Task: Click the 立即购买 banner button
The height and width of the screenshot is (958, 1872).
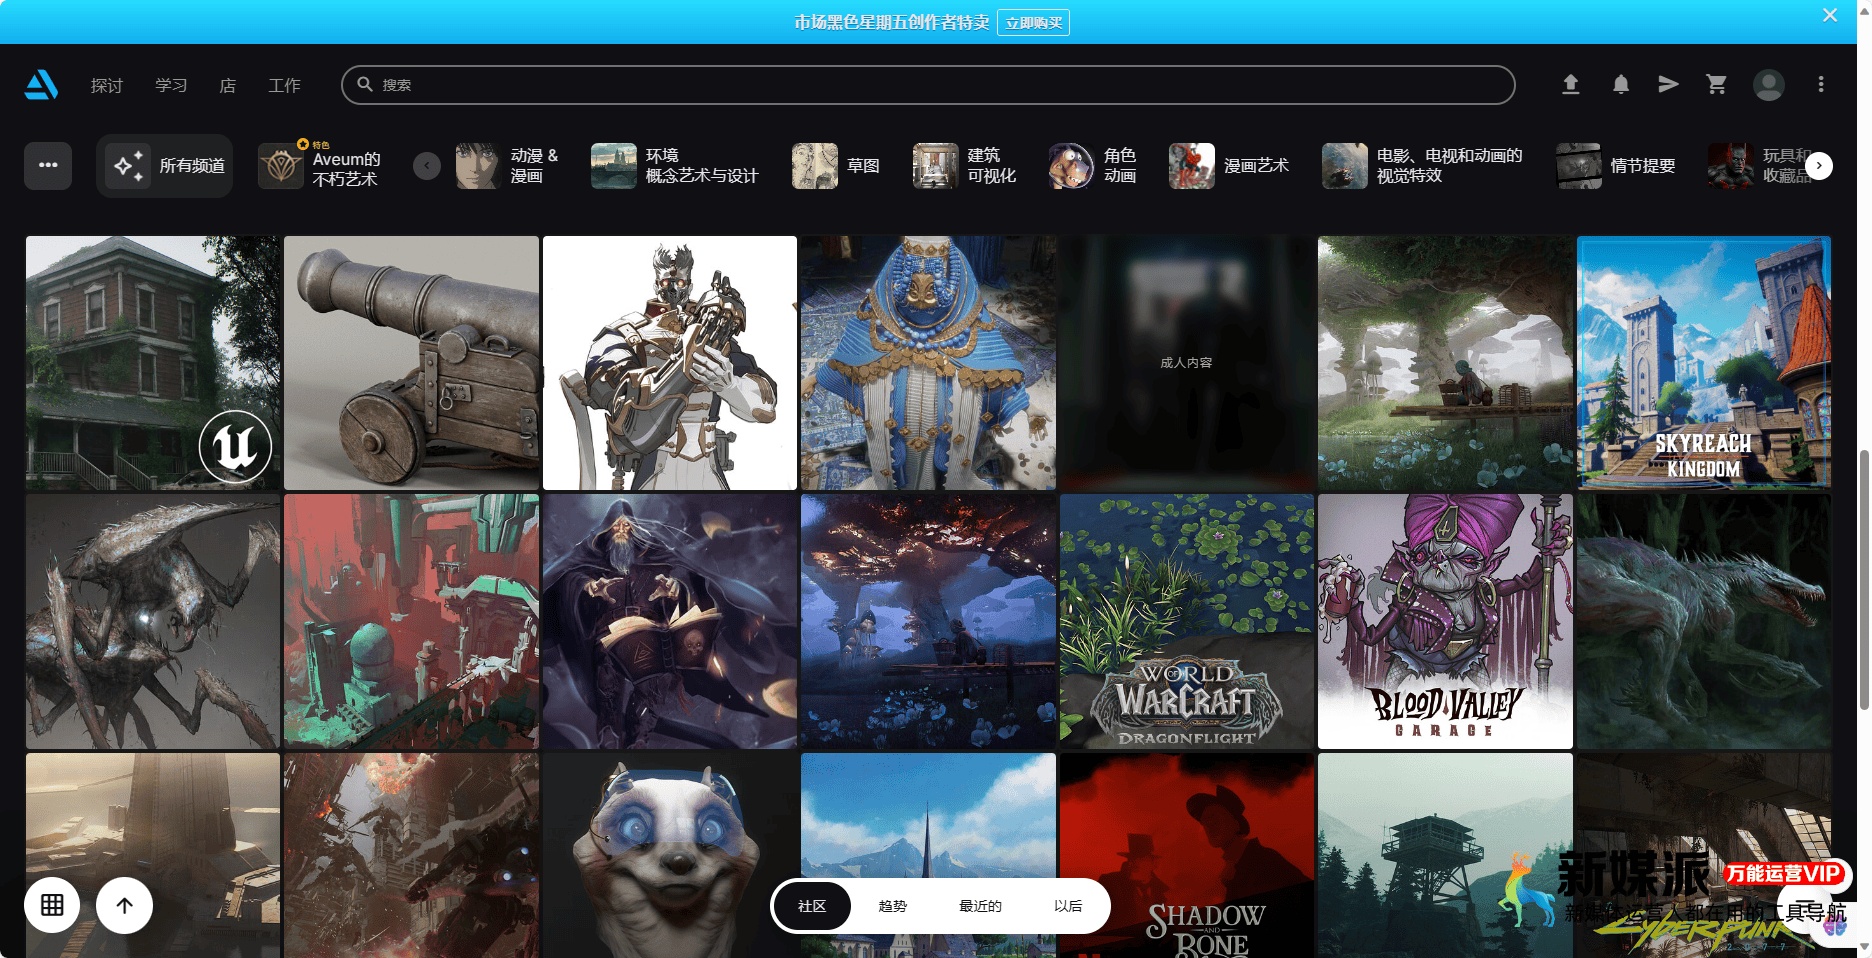Action: point(1033,23)
